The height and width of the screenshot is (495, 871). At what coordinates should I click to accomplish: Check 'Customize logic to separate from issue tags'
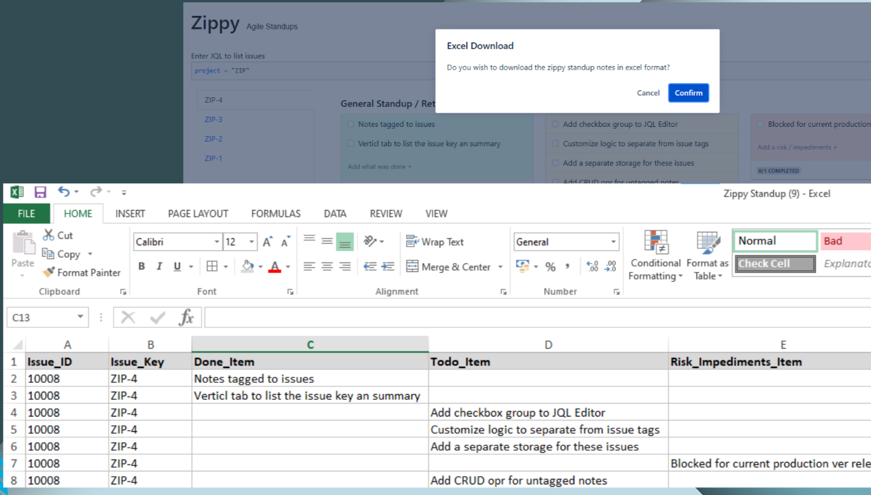coord(555,144)
